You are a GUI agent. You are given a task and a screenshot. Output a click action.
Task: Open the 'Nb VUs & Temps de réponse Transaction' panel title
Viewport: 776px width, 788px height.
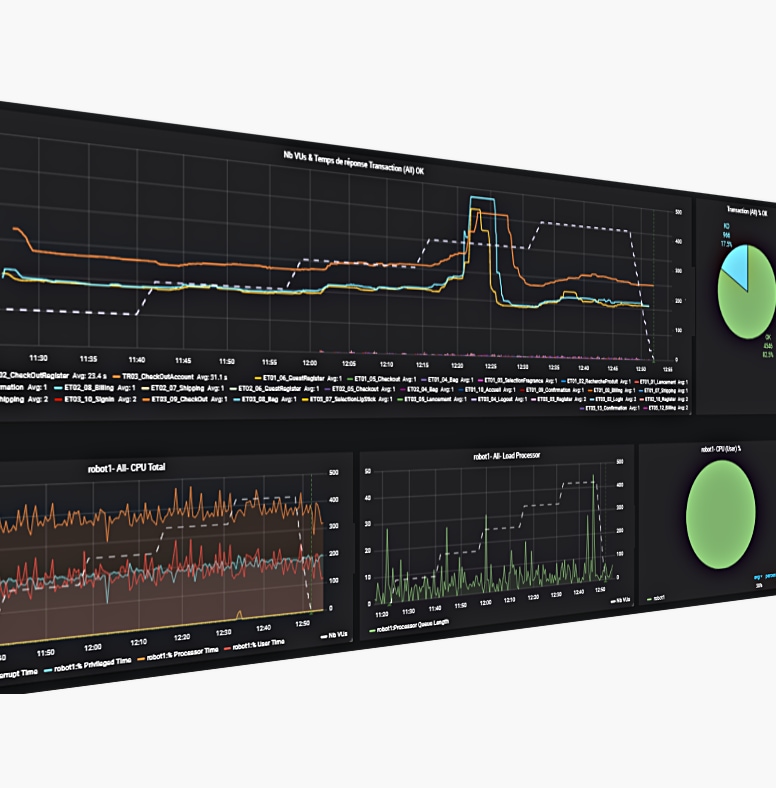pos(353,163)
